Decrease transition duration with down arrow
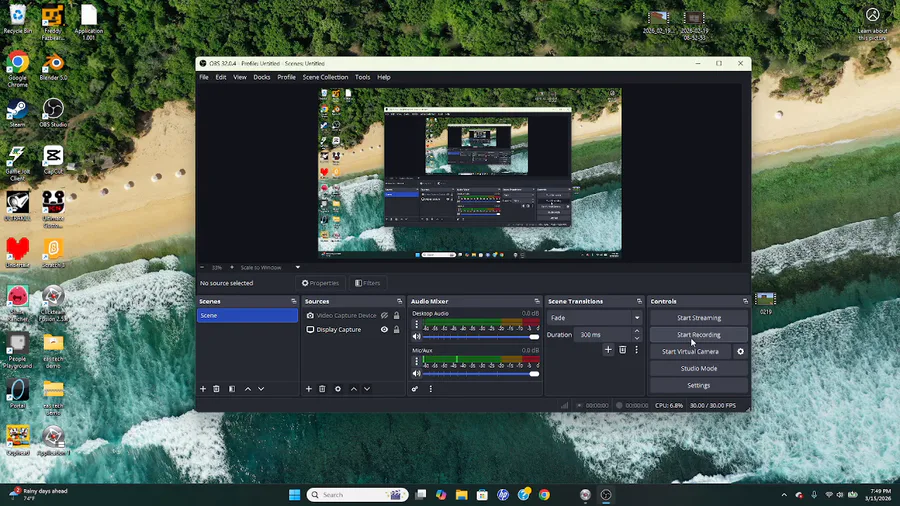 637,338
